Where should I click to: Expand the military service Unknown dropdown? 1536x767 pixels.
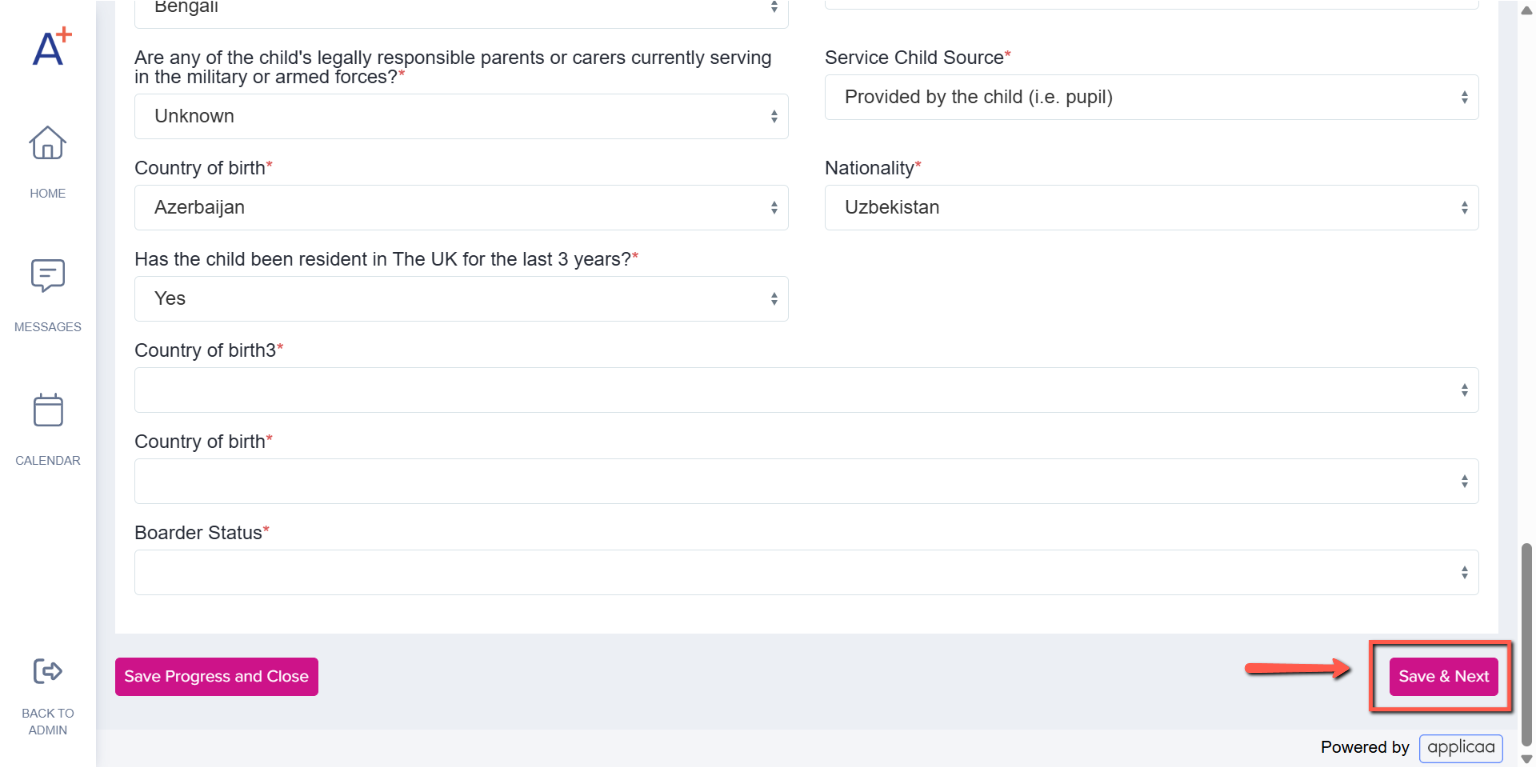coord(461,116)
